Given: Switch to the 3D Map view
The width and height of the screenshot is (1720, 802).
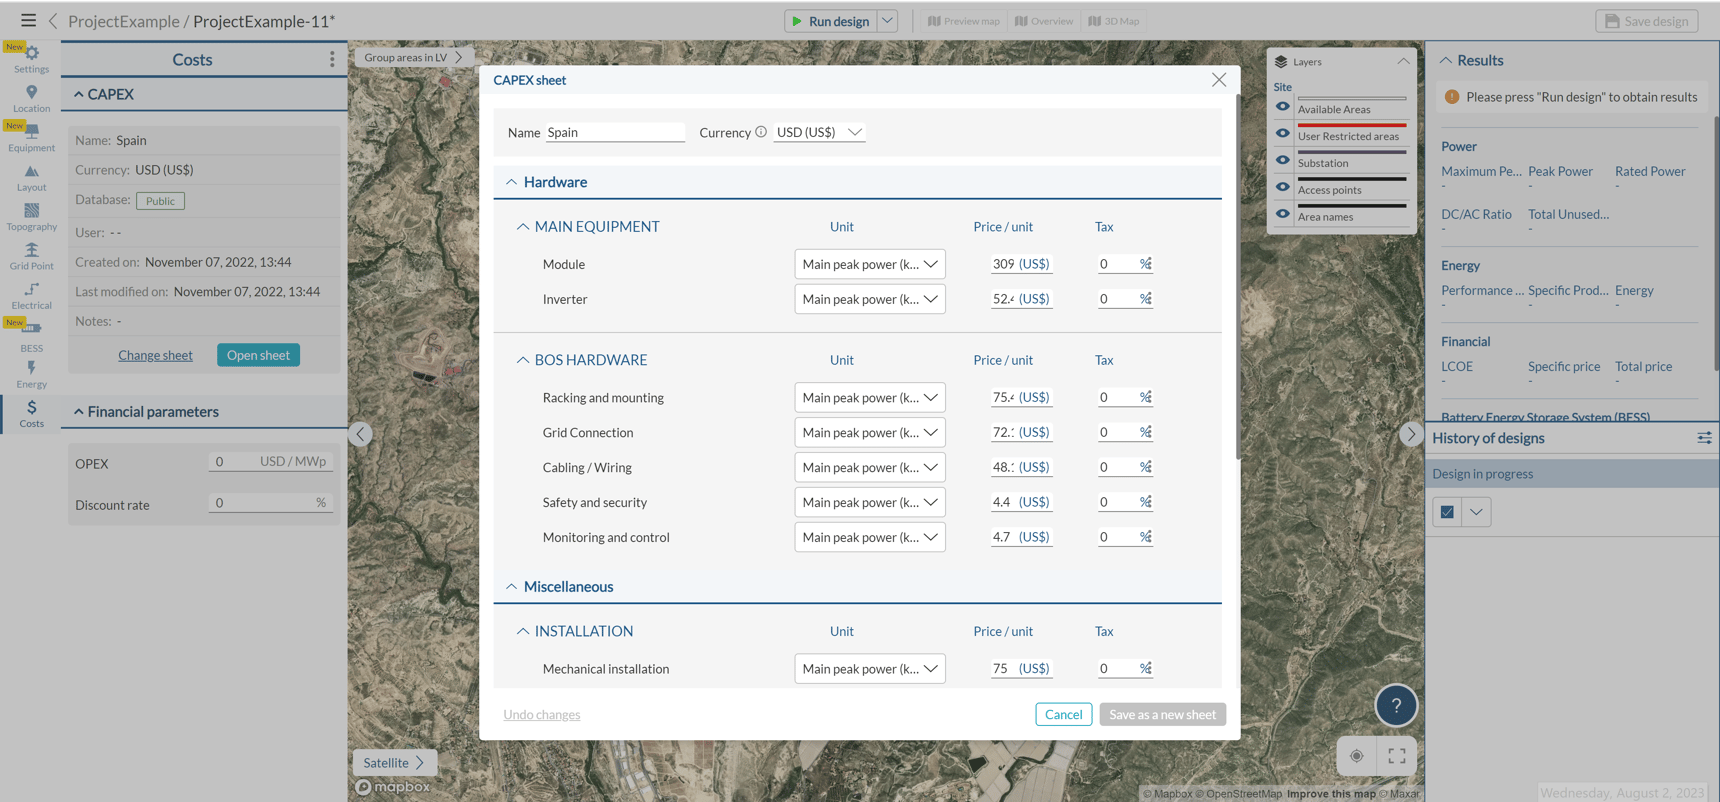Looking at the screenshot, I should 1114,21.
